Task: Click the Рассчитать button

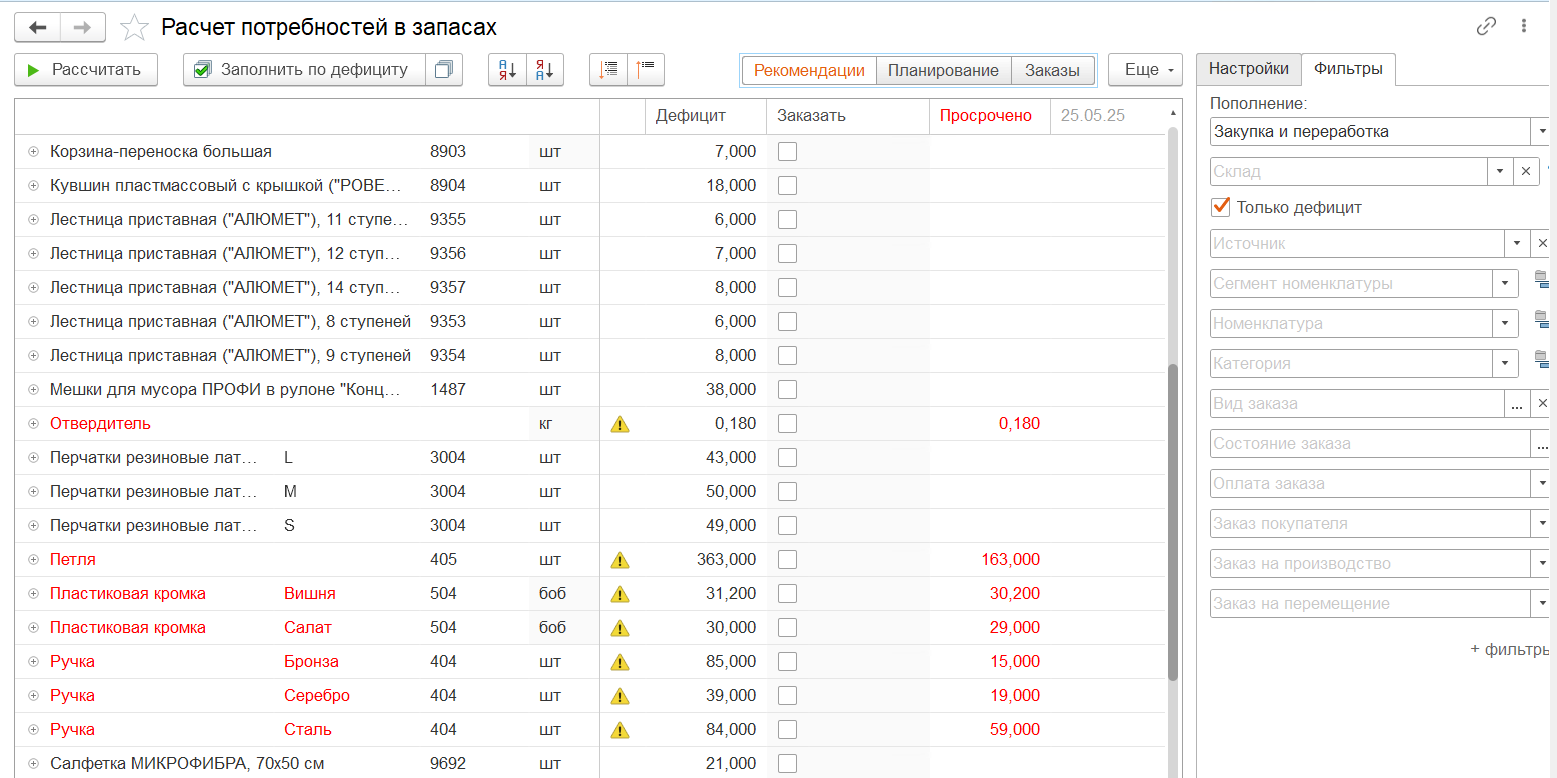Action: click(86, 70)
